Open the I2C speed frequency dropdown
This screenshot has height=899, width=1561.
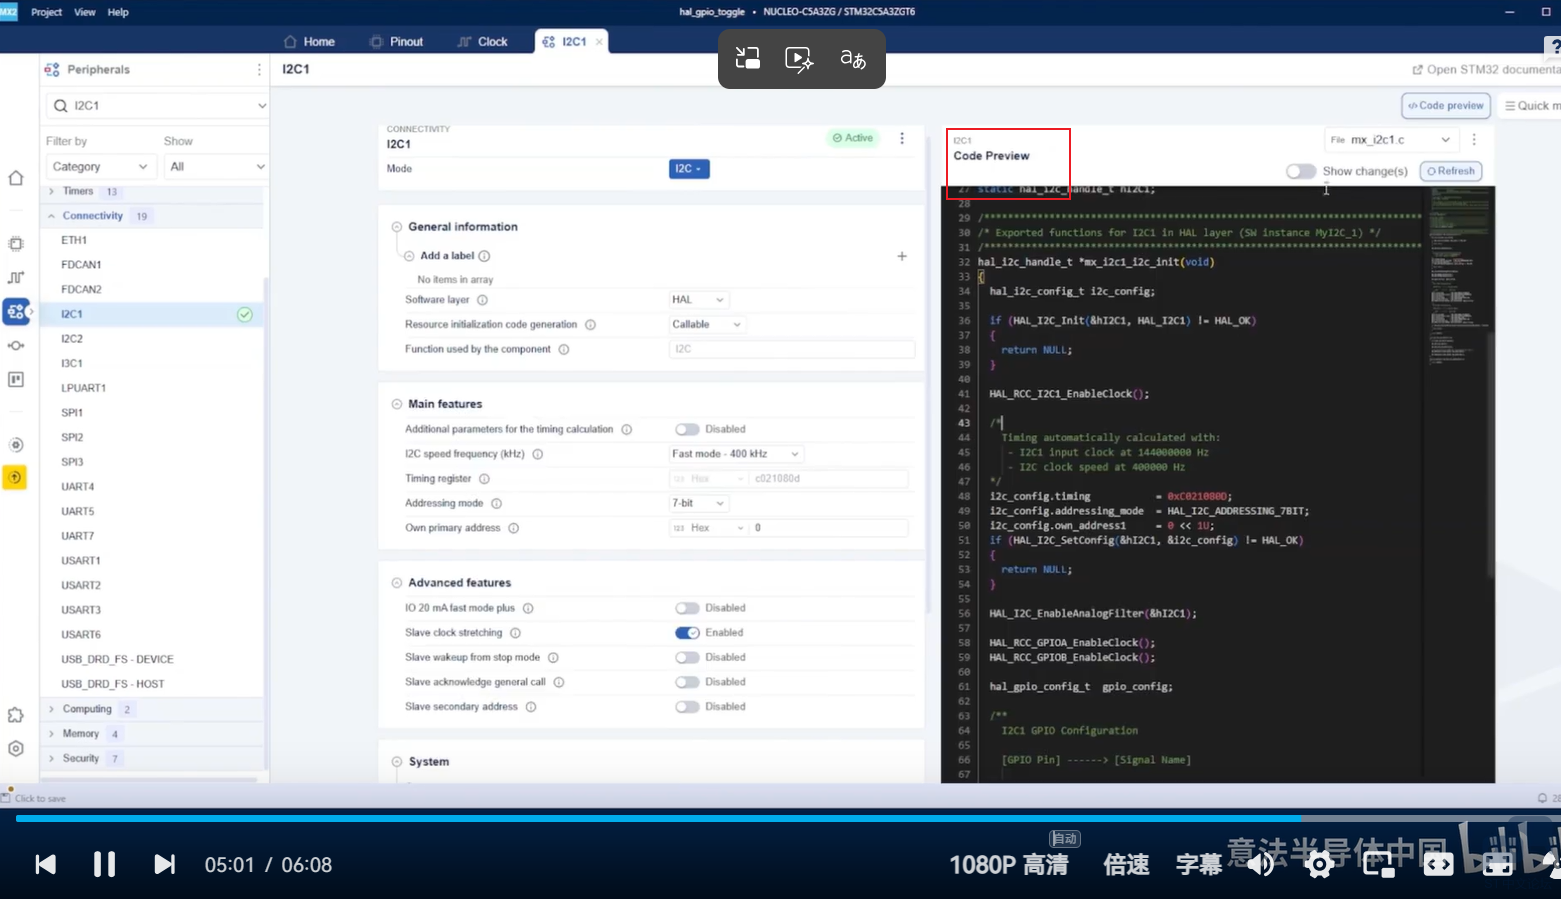tap(735, 454)
